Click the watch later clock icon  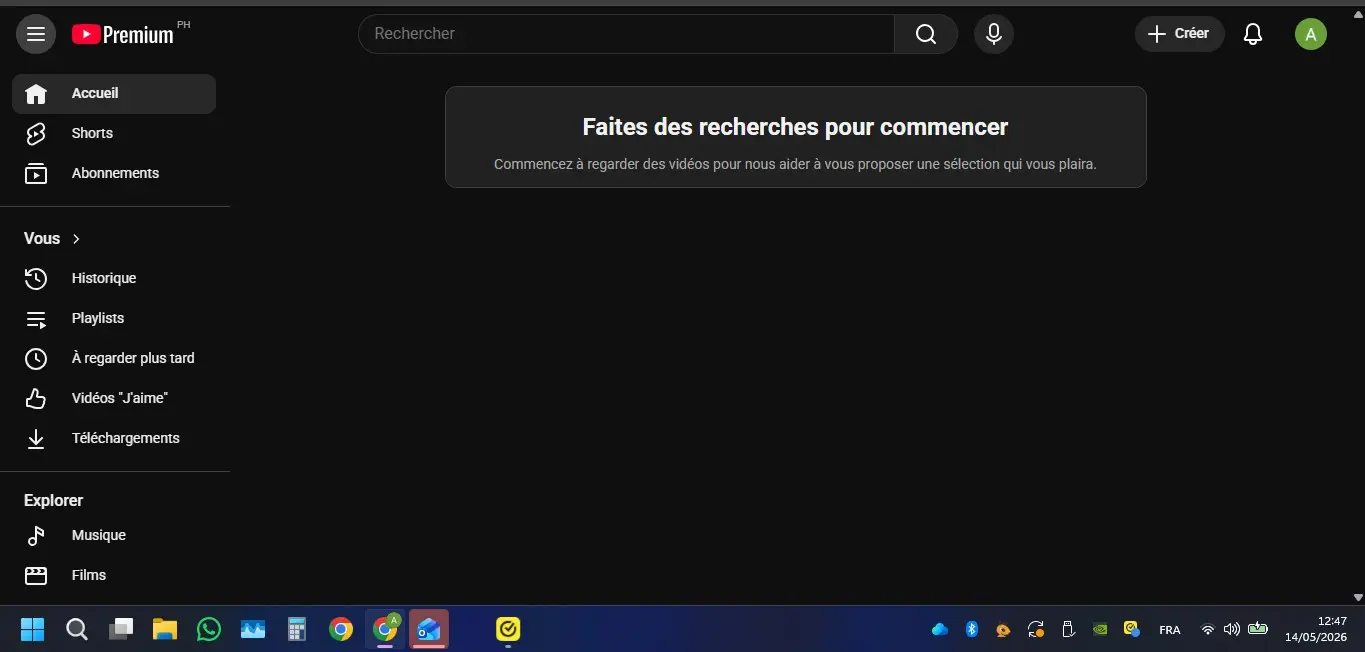(36, 358)
